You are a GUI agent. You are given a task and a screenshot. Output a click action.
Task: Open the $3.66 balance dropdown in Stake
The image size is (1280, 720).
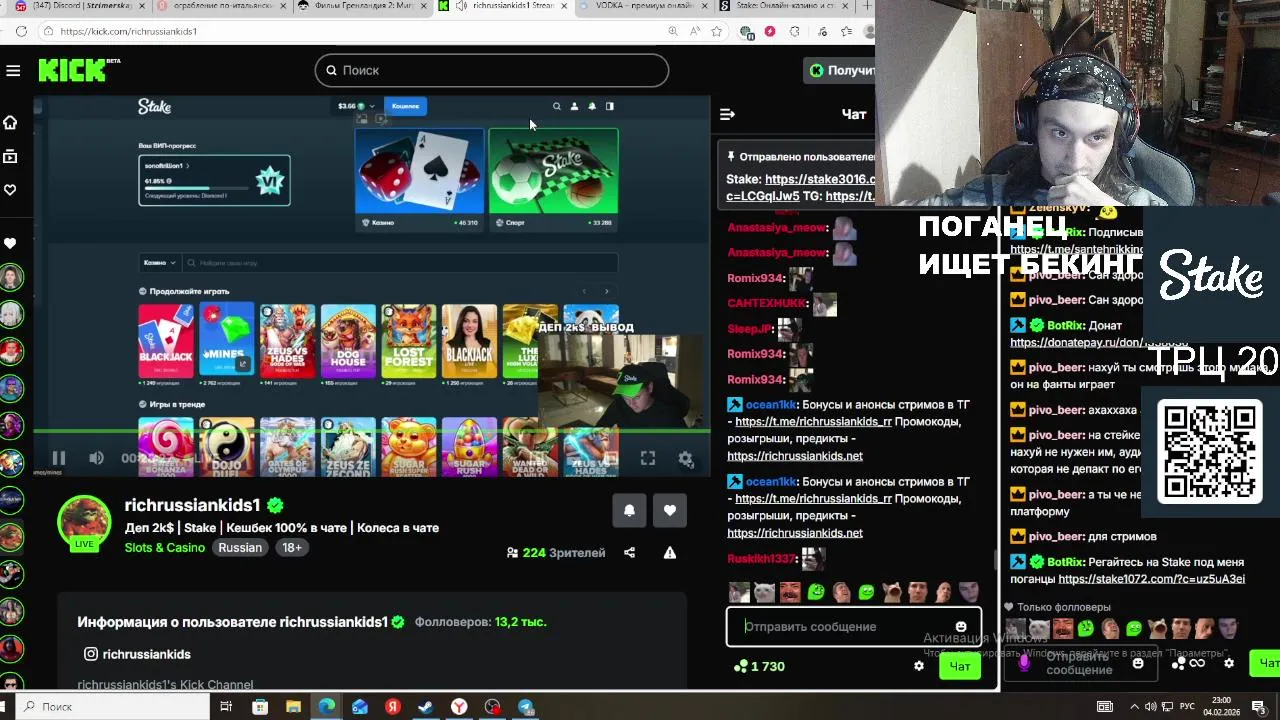coord(356,106)
